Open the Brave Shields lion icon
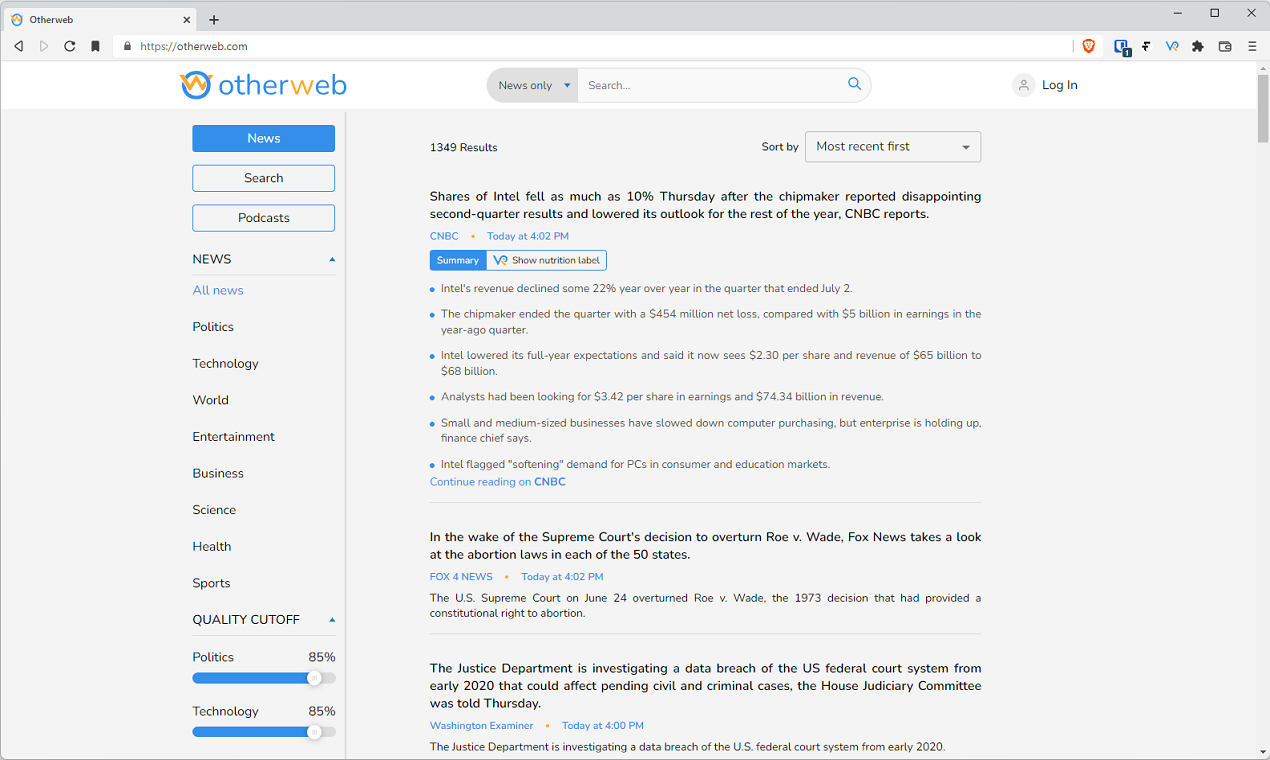Image resolution: width=1270 pixels, height=760 pixels. tap(1089, 46)
